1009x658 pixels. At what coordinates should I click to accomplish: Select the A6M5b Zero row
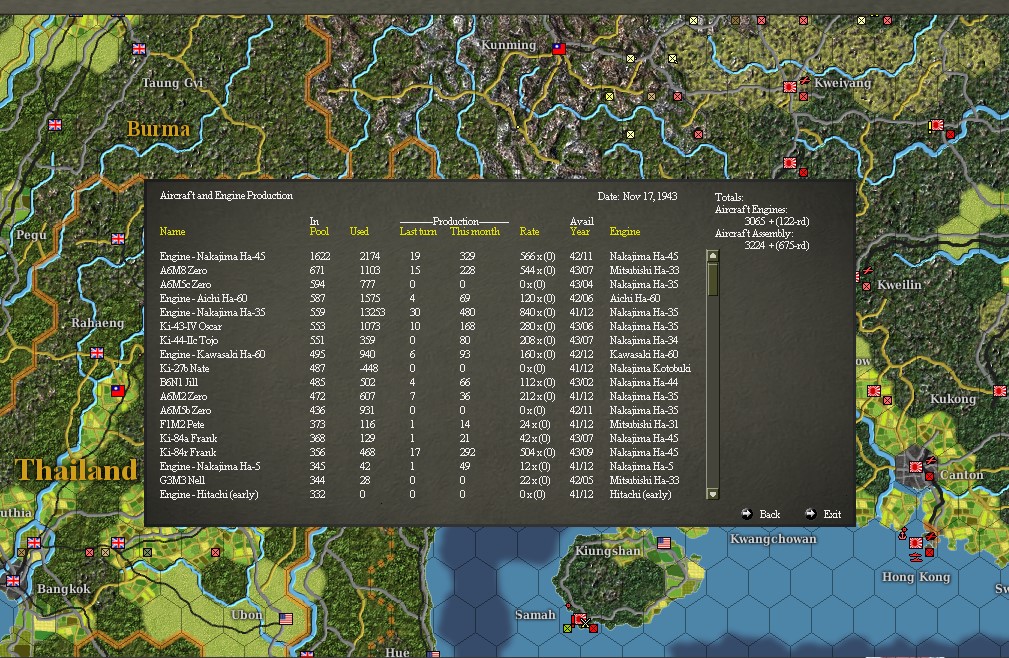(x=426, y=410)
